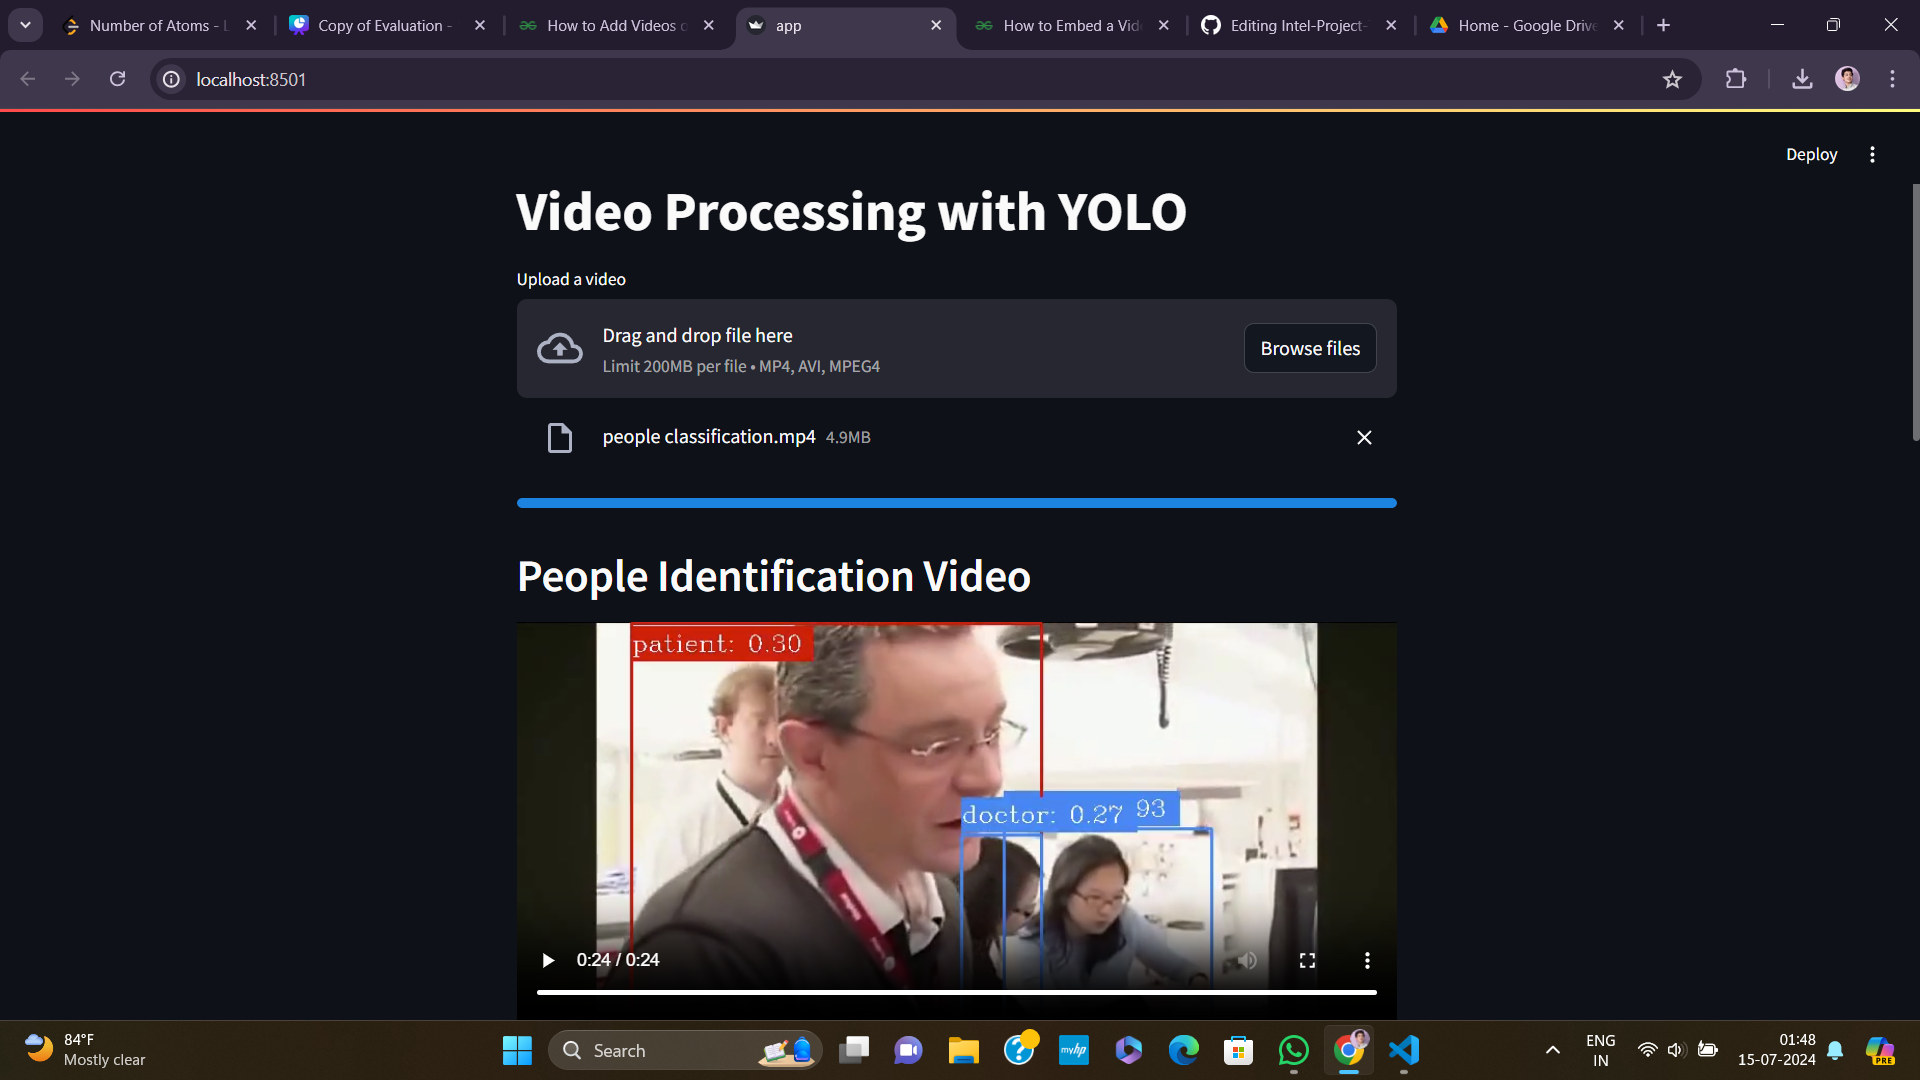The image size is (1920, 1080).
Task: Open the Chrome main menu
Action: click(x=1893, y=79)
